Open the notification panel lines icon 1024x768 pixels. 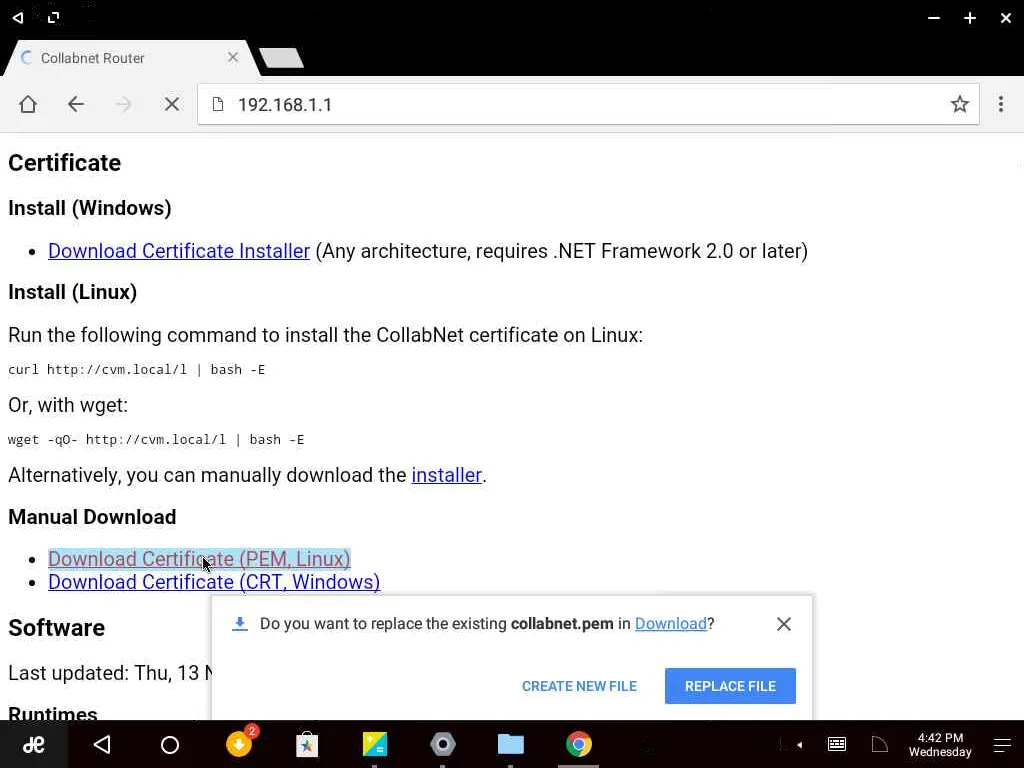click(x=1002, y=744)
